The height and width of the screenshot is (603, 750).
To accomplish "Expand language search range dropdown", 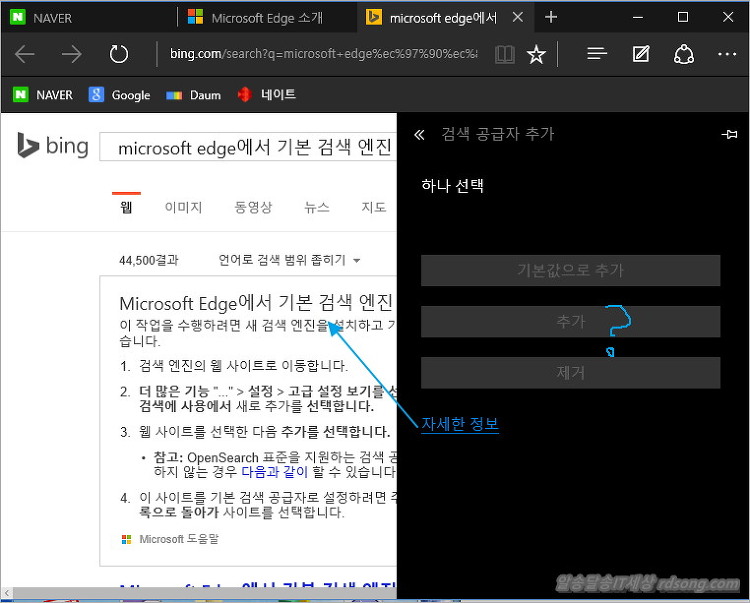I will 290,260.
